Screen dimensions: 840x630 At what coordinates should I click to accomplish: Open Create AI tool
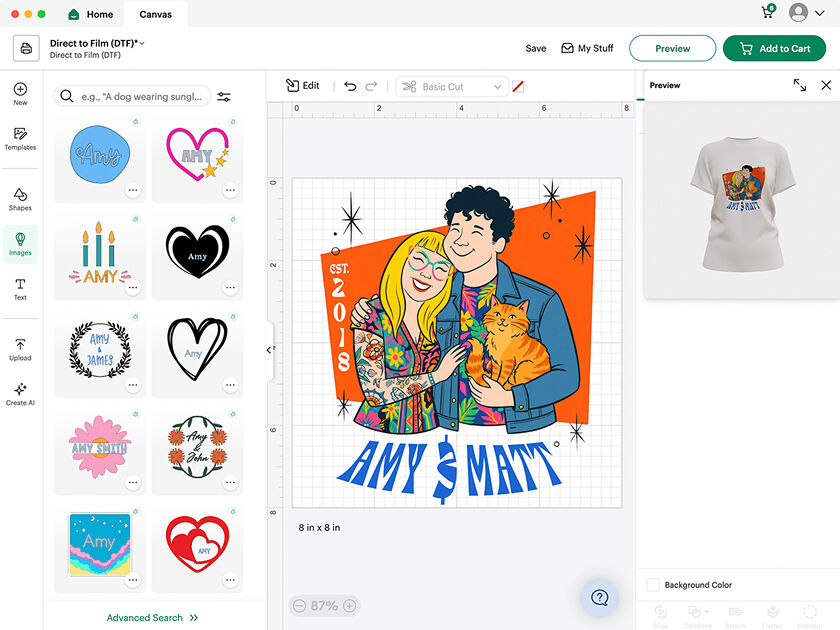pyautogui.click(x=20, y=394)
